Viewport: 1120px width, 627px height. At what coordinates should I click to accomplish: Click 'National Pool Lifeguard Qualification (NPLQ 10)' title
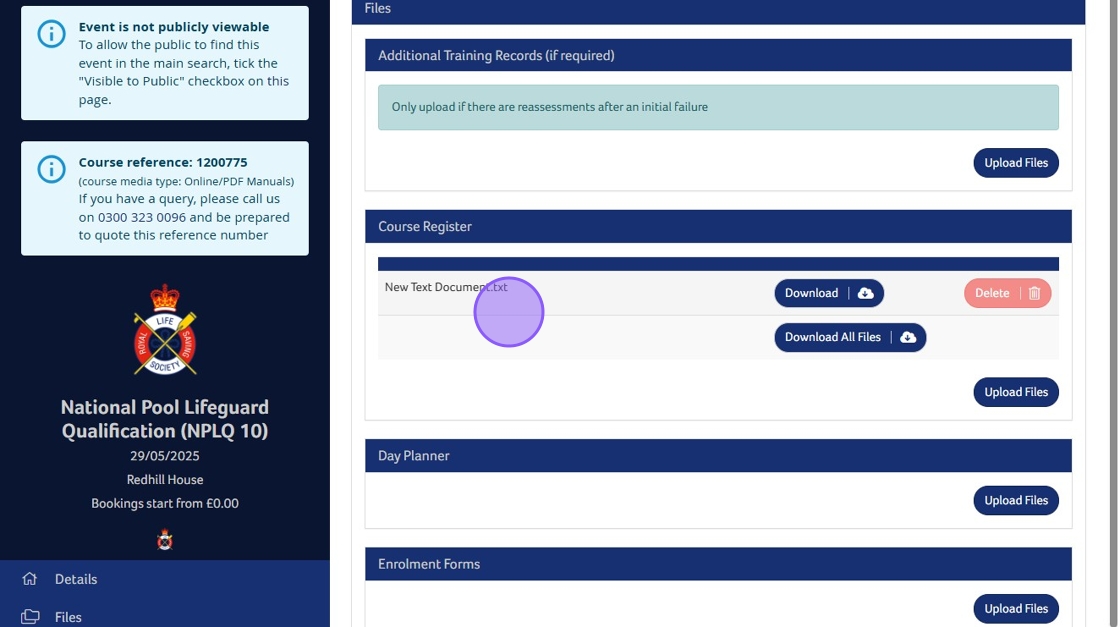tap(165, 418)
